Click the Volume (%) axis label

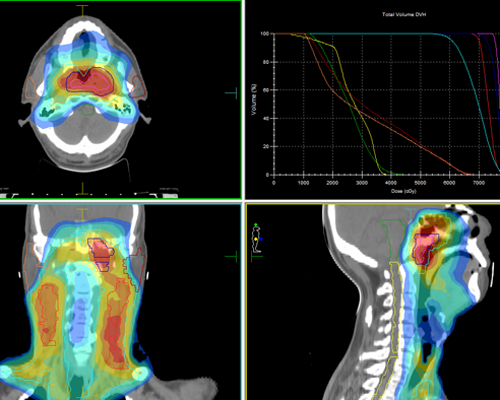tap(254, 100)
